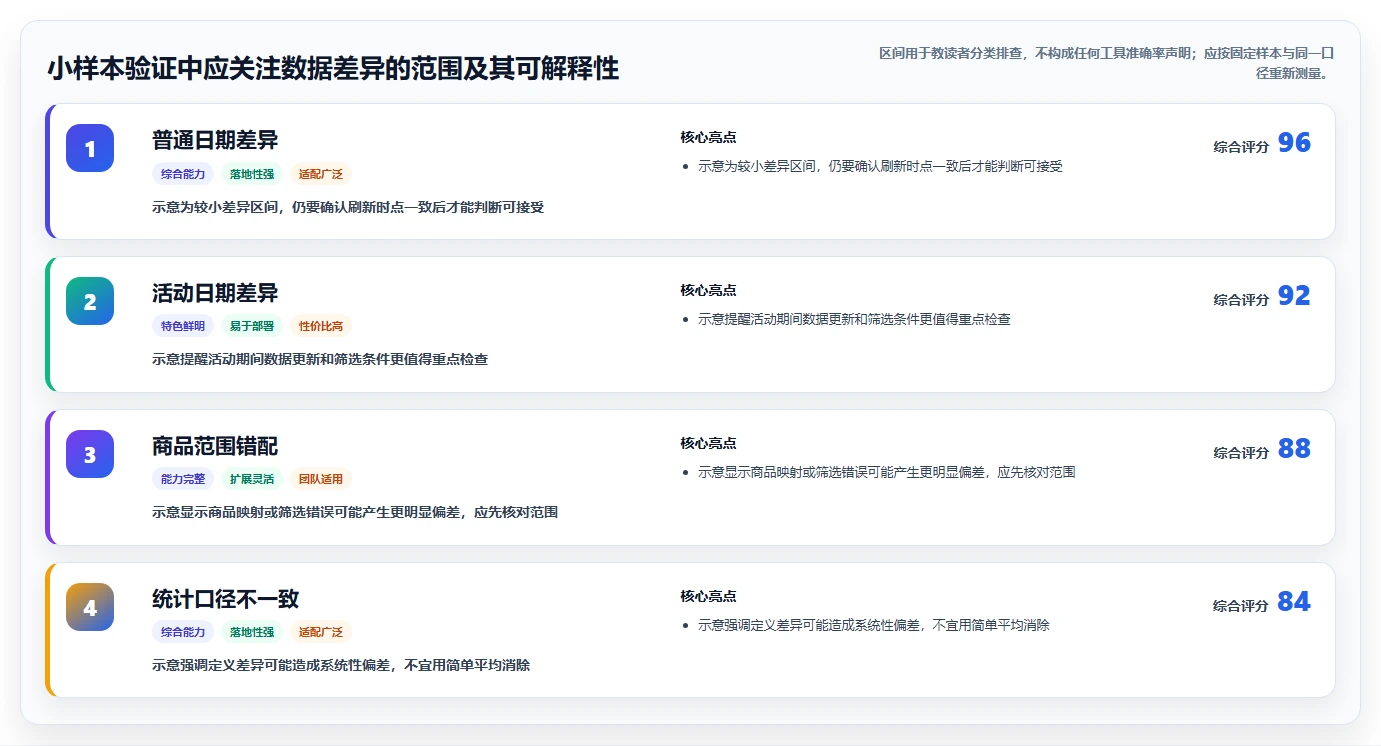Viewport: 1381px width, 746px height.
Task: Click the top-right disclaimer note starting 区间用于教读者
Action: tap(1106, 63)
